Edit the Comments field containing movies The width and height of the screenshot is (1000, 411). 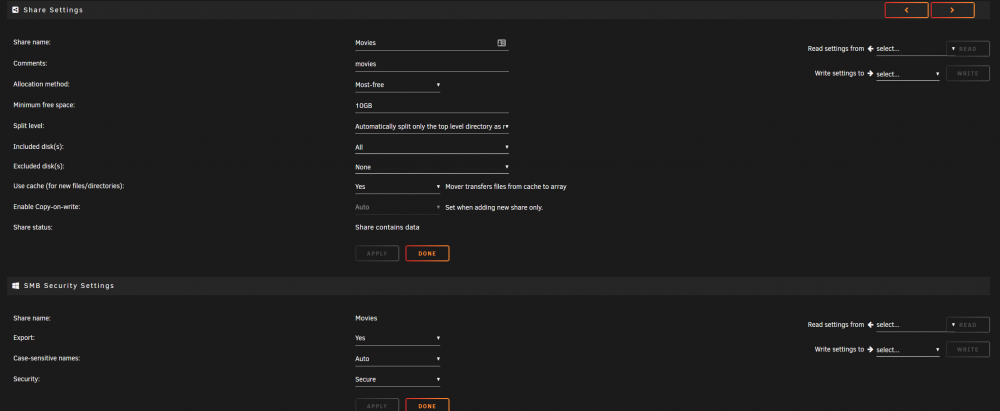point(432,64)
